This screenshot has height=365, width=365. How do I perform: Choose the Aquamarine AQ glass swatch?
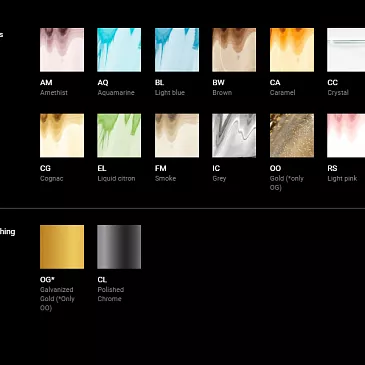pos(119,50)
